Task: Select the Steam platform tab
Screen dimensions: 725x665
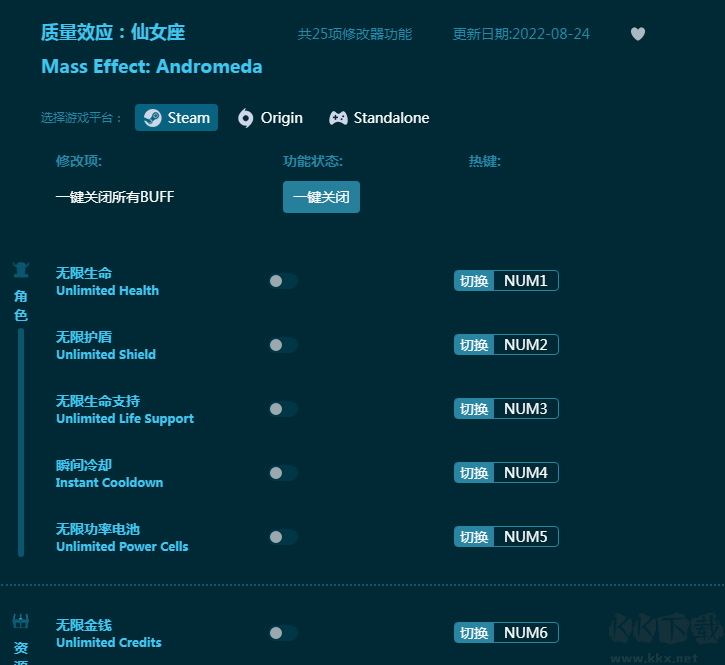Action: point(176,117)
